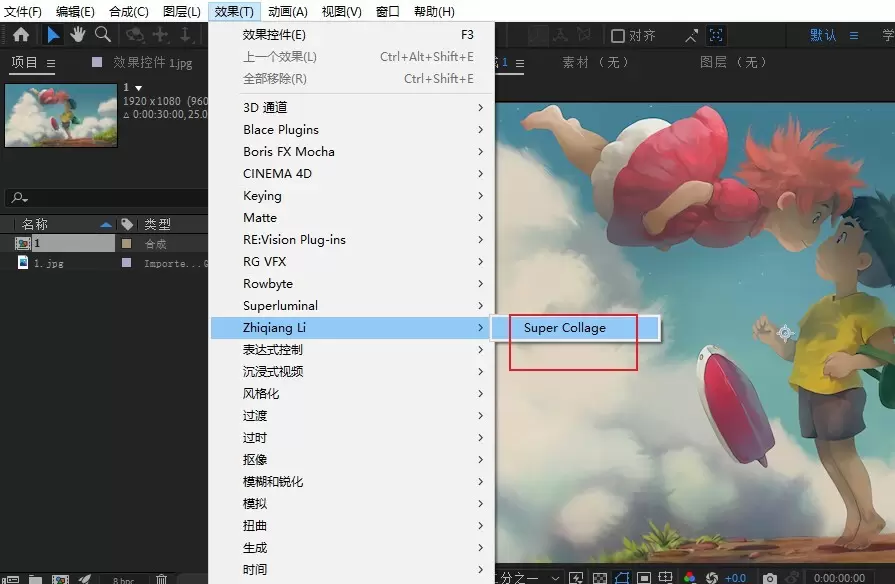Select the Selection arrow tool
This screenshot has width=895, height=584.
click(x=53, y=35)
